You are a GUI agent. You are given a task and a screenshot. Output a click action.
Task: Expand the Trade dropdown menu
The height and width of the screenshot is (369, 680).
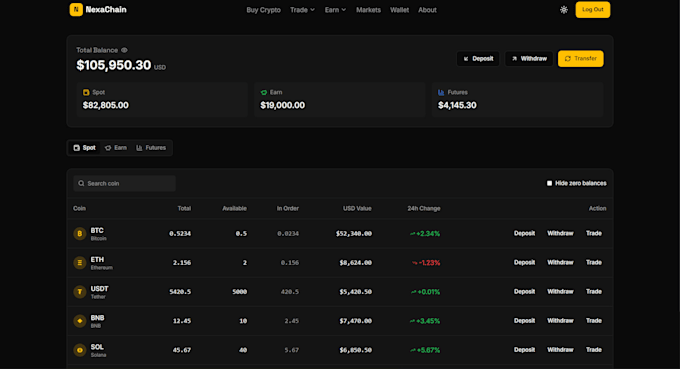pos(302,10)
